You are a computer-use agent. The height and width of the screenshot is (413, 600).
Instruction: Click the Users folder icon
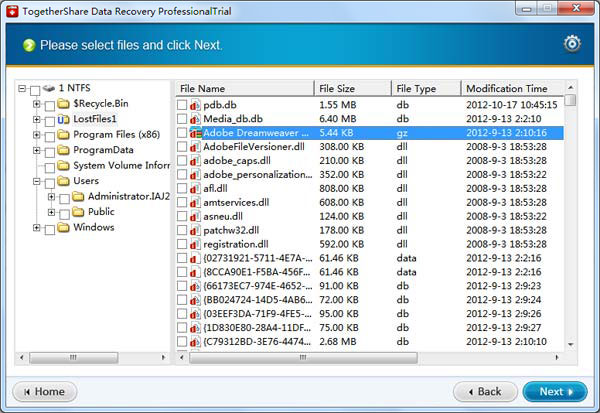coord(63,181)
